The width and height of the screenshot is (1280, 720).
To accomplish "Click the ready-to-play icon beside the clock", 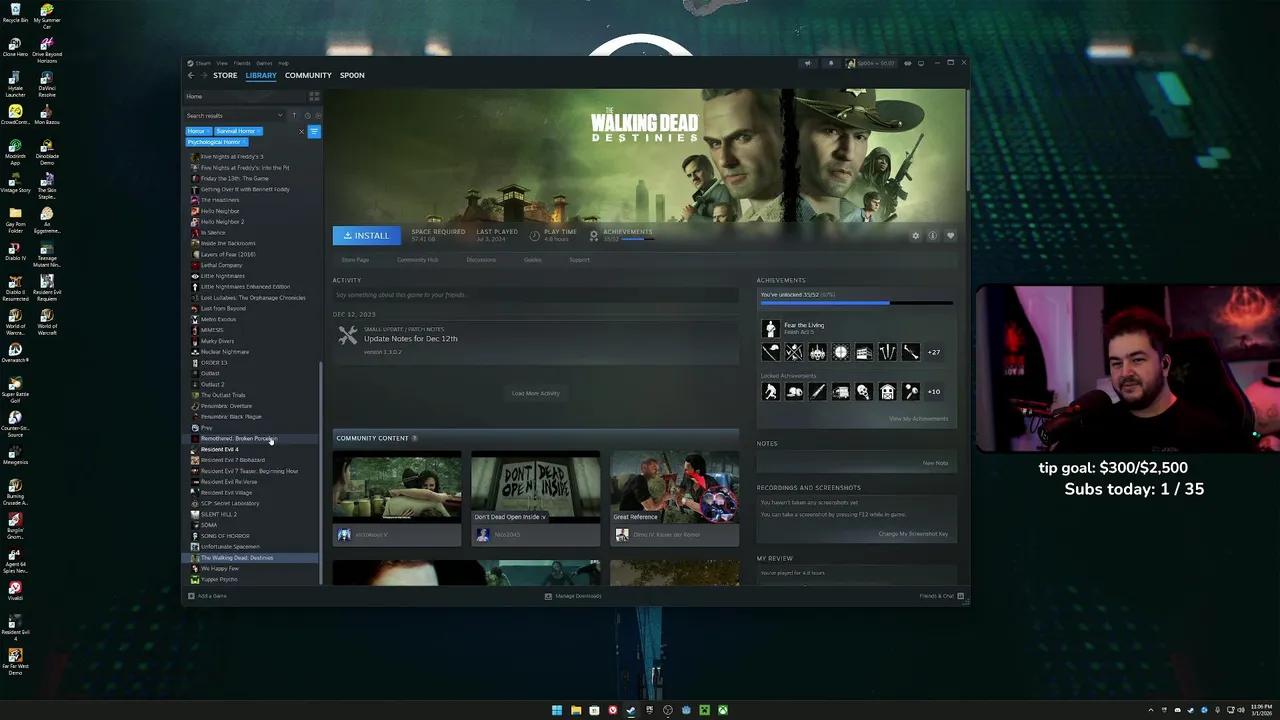I will pos(316,116).
